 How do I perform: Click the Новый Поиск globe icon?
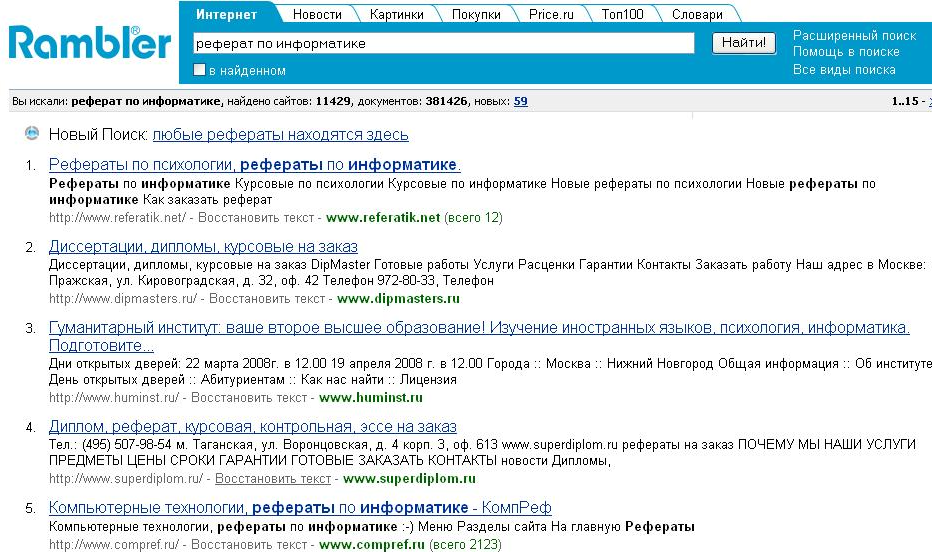[x=32, y=133]
